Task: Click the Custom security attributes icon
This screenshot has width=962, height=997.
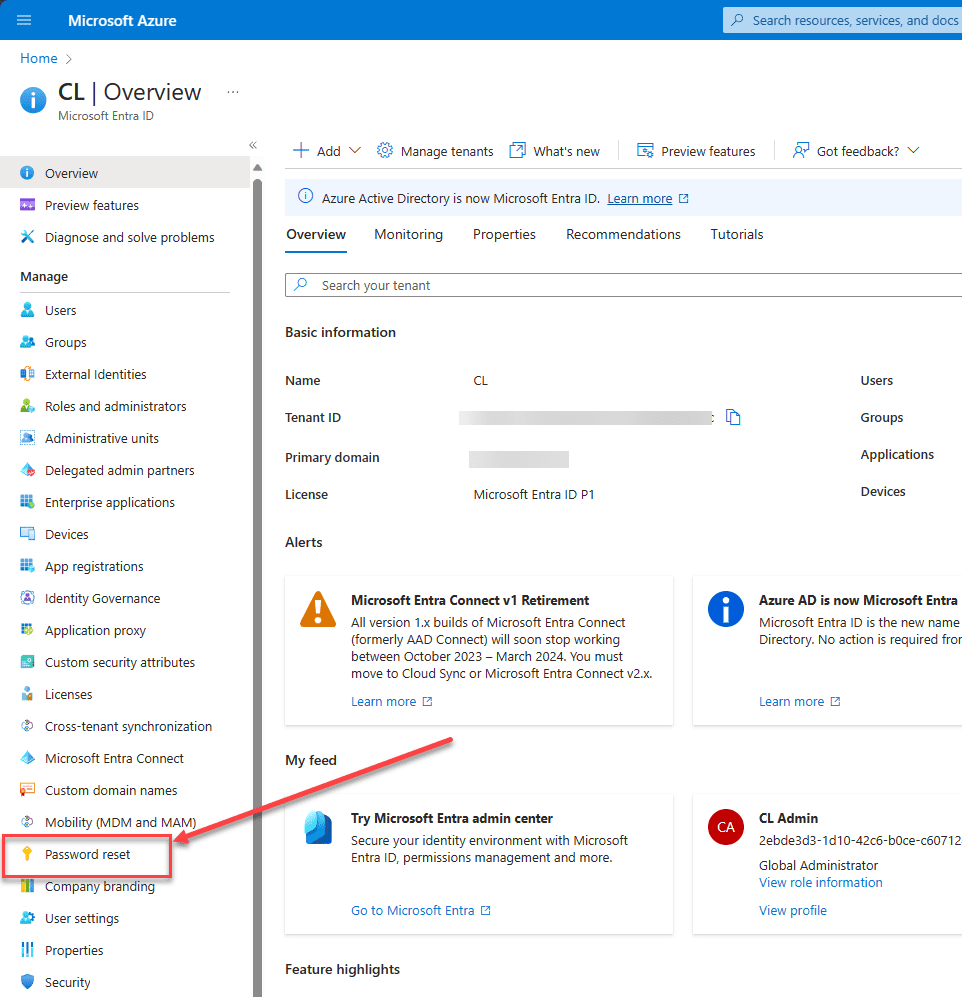Action: pos(27,662)
